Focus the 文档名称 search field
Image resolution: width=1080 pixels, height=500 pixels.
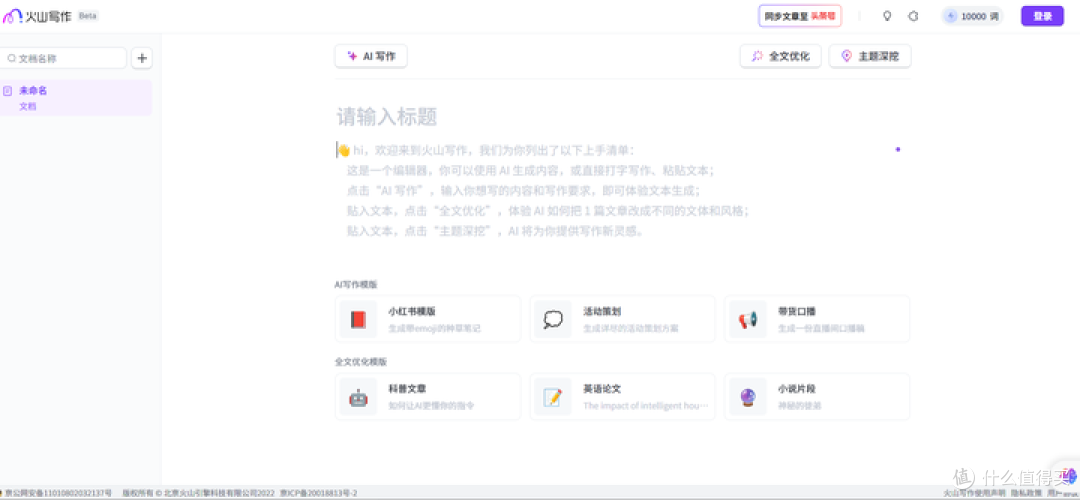pyautogui.click(x=63, y=59)
